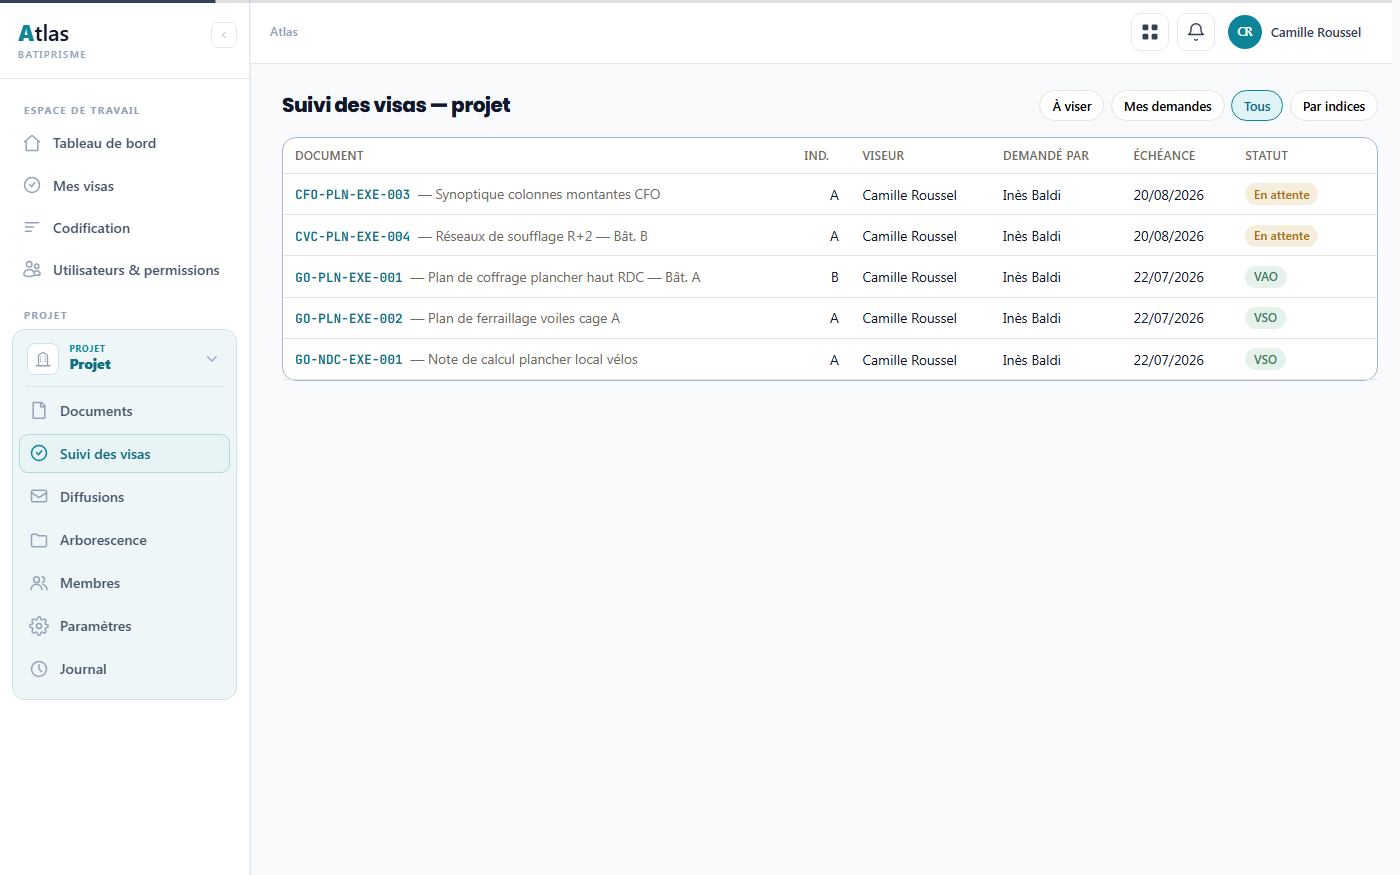Click the Paramètres gear icon
1400x875 pixels.
pyautogui.click(x=39, y=626)
